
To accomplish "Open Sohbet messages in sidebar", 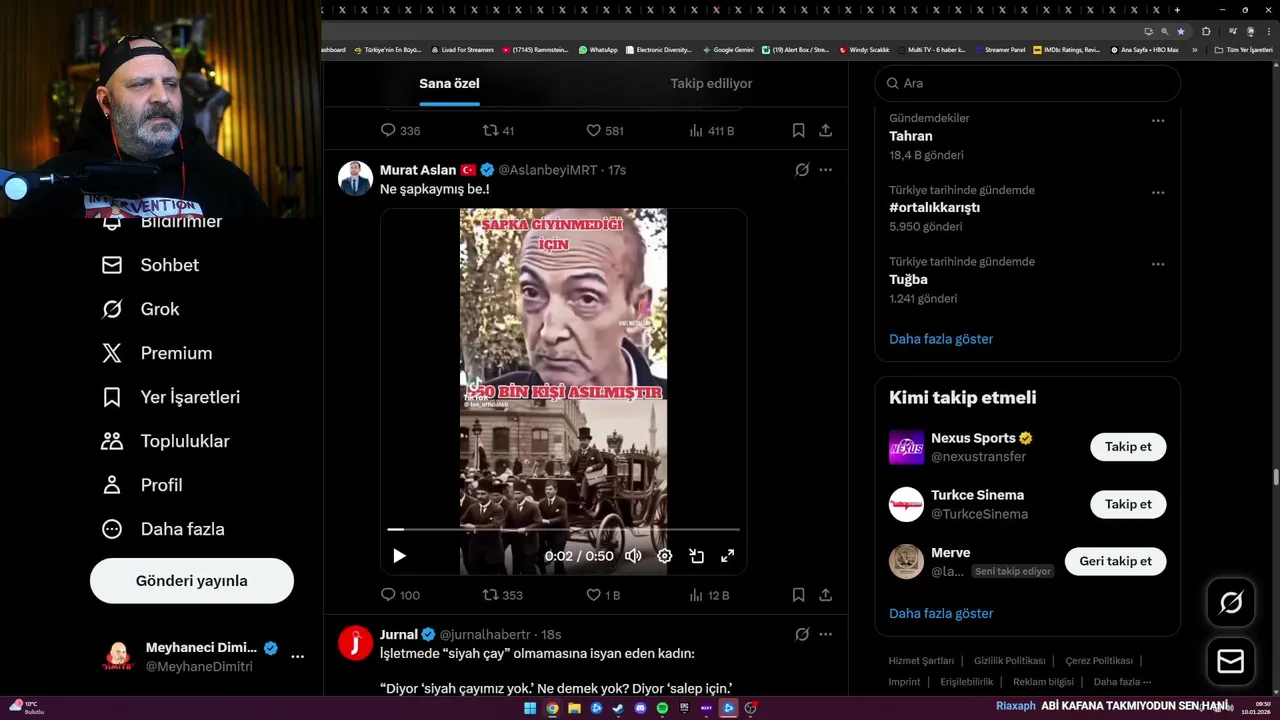I will tap(150, 265).
